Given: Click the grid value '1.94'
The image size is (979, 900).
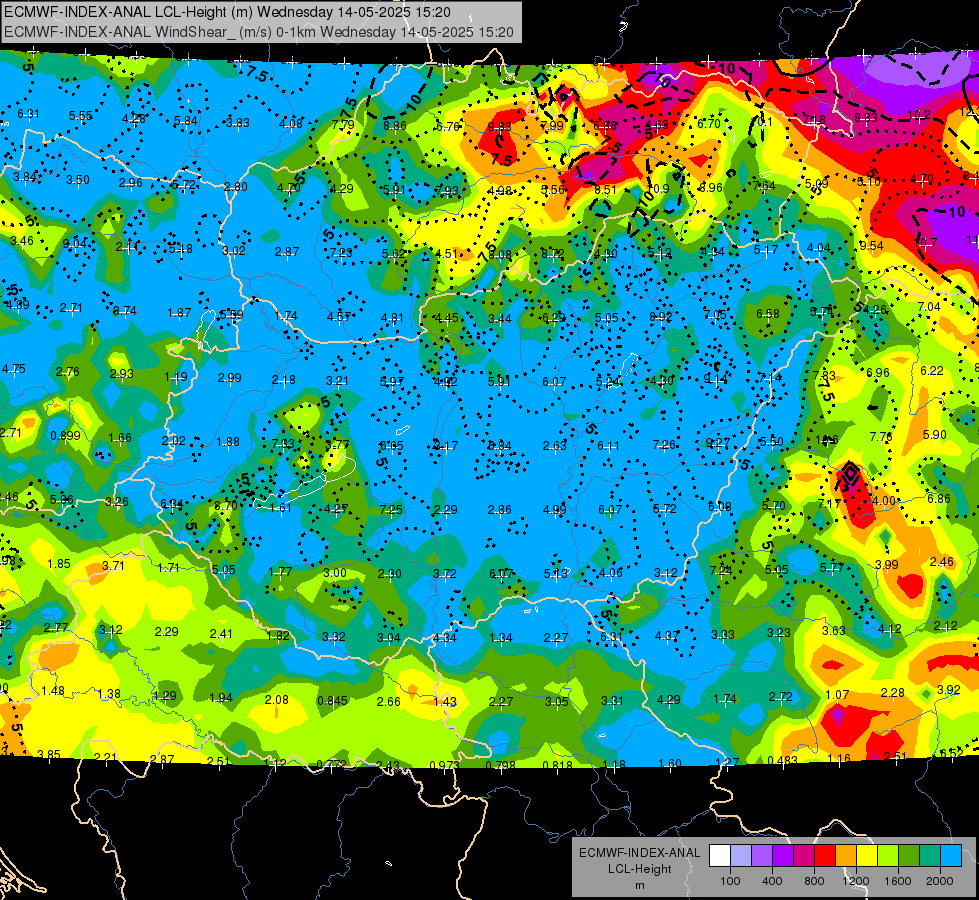Looking at the screenshot, I should (x=220, y=698).
